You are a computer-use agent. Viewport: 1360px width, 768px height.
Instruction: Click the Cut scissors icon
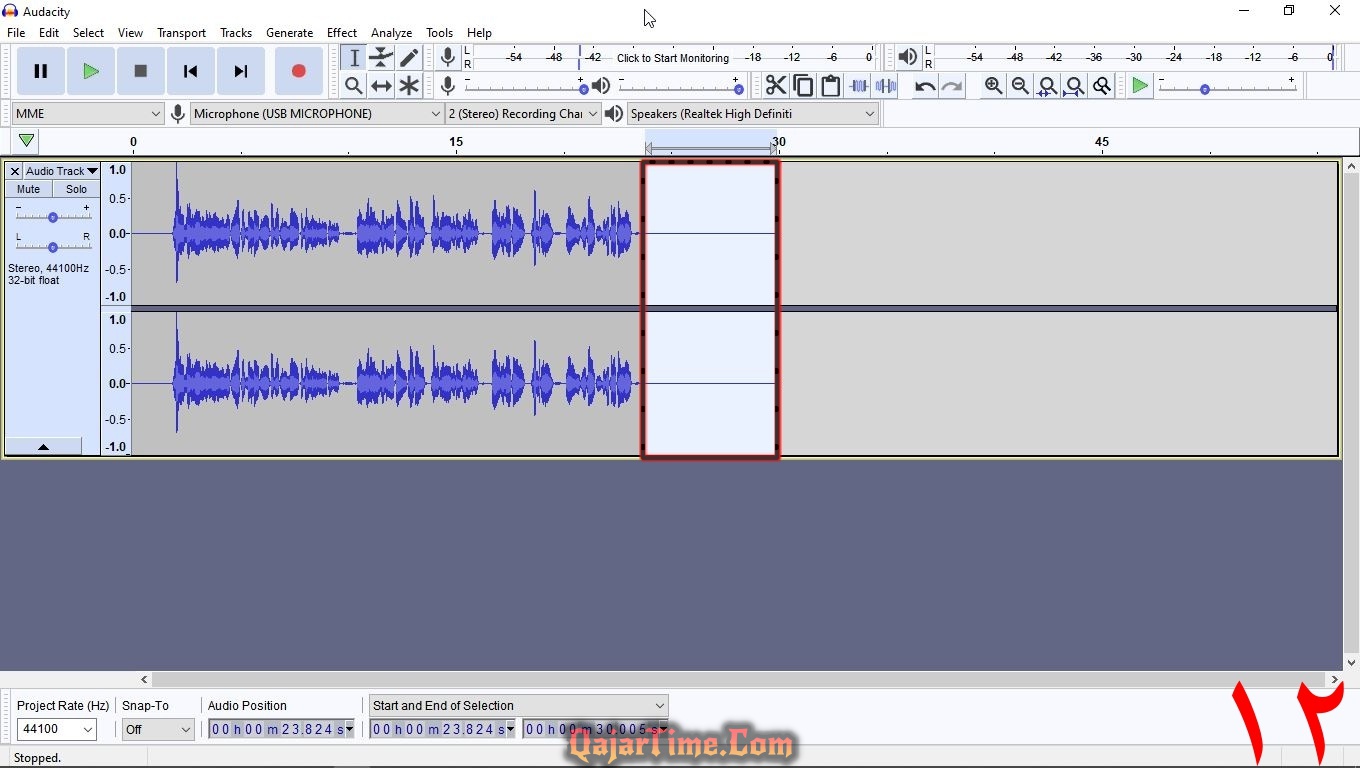point(775,86)
